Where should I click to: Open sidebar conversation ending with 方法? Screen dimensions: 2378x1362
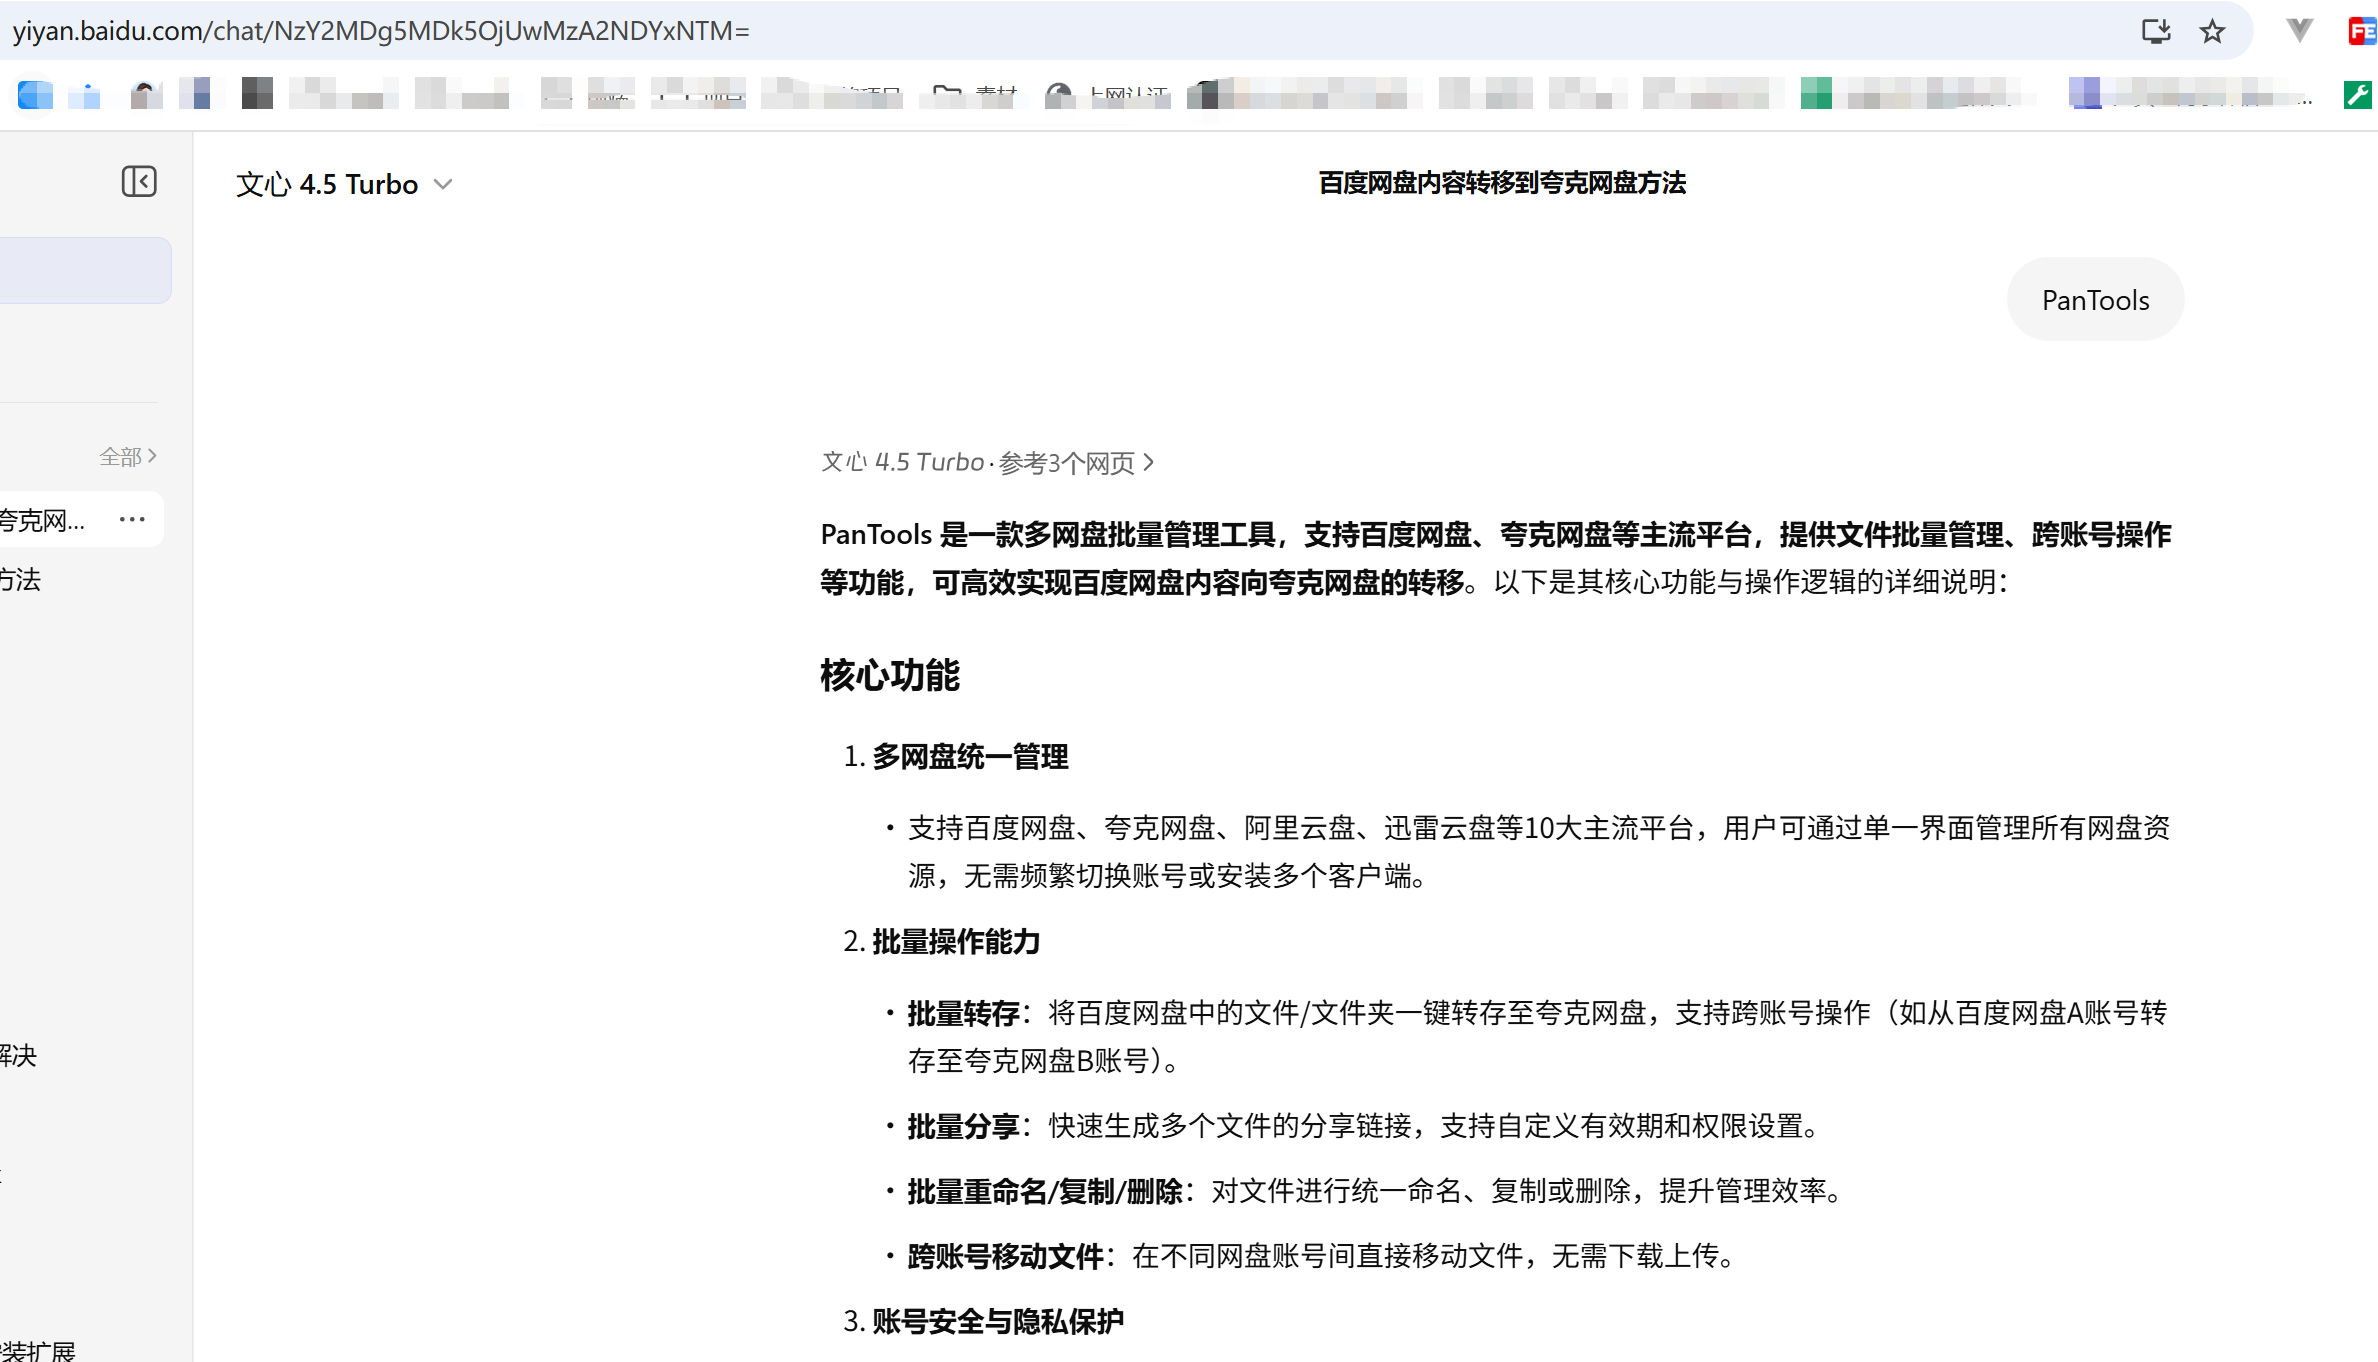20,580
